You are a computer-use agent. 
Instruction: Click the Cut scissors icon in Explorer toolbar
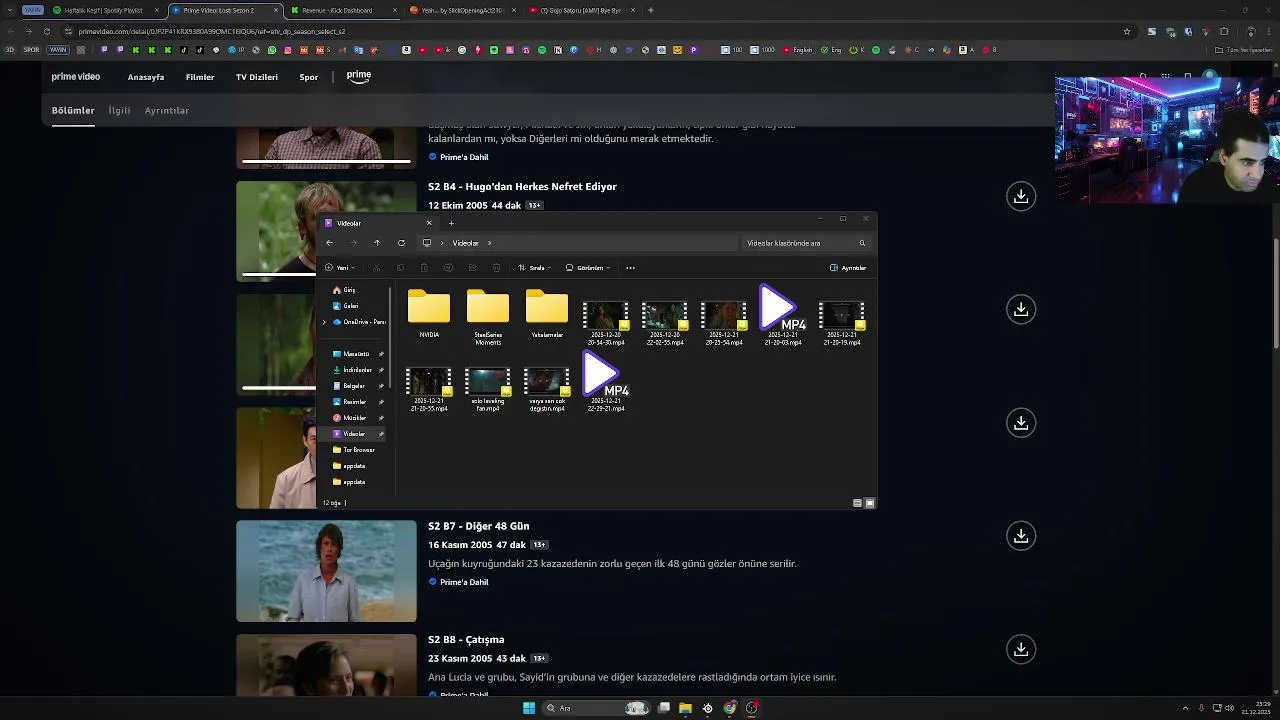point(376,268)
